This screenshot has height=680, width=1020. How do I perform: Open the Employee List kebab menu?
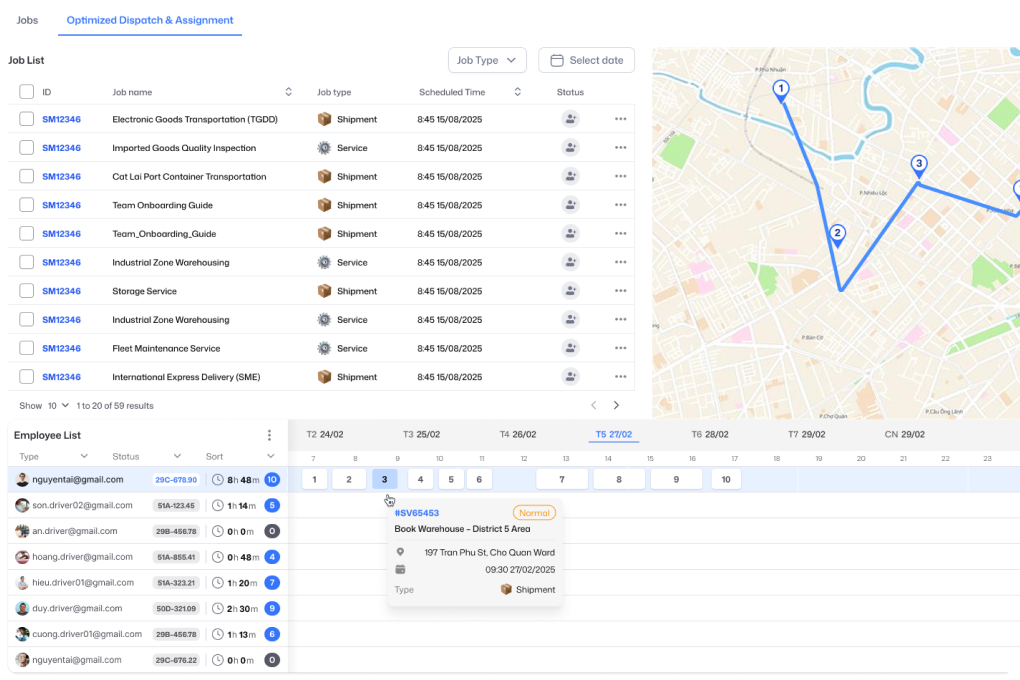[x=268, y=435]
